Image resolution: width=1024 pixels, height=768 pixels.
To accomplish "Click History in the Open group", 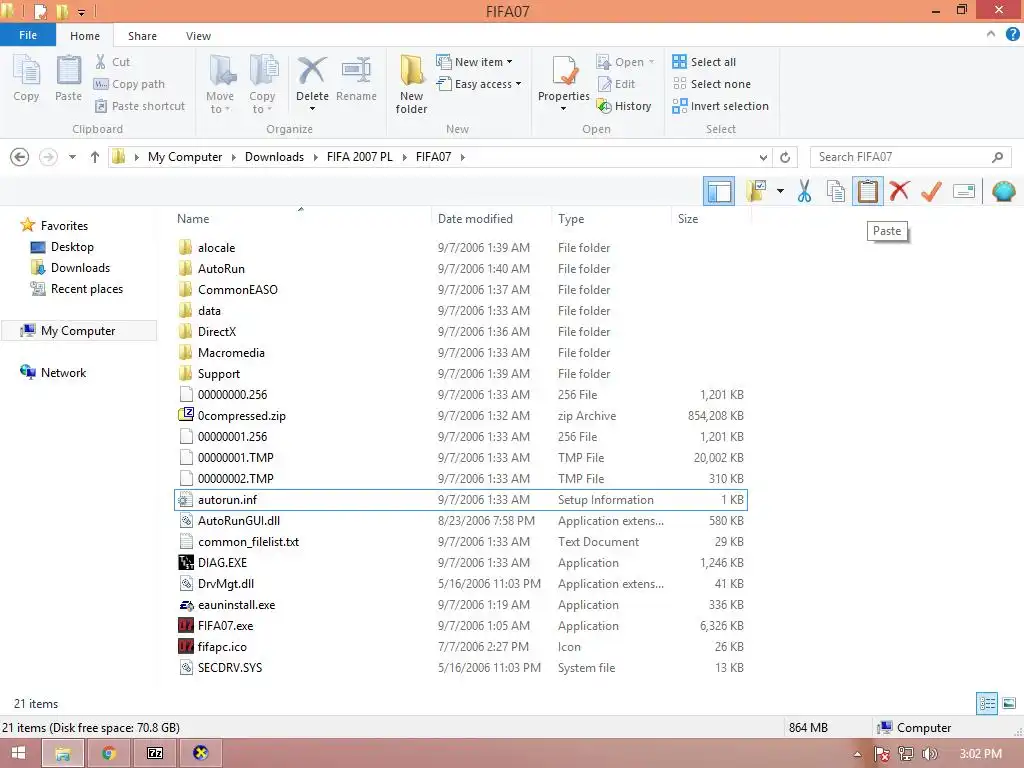I will [624, 106].
